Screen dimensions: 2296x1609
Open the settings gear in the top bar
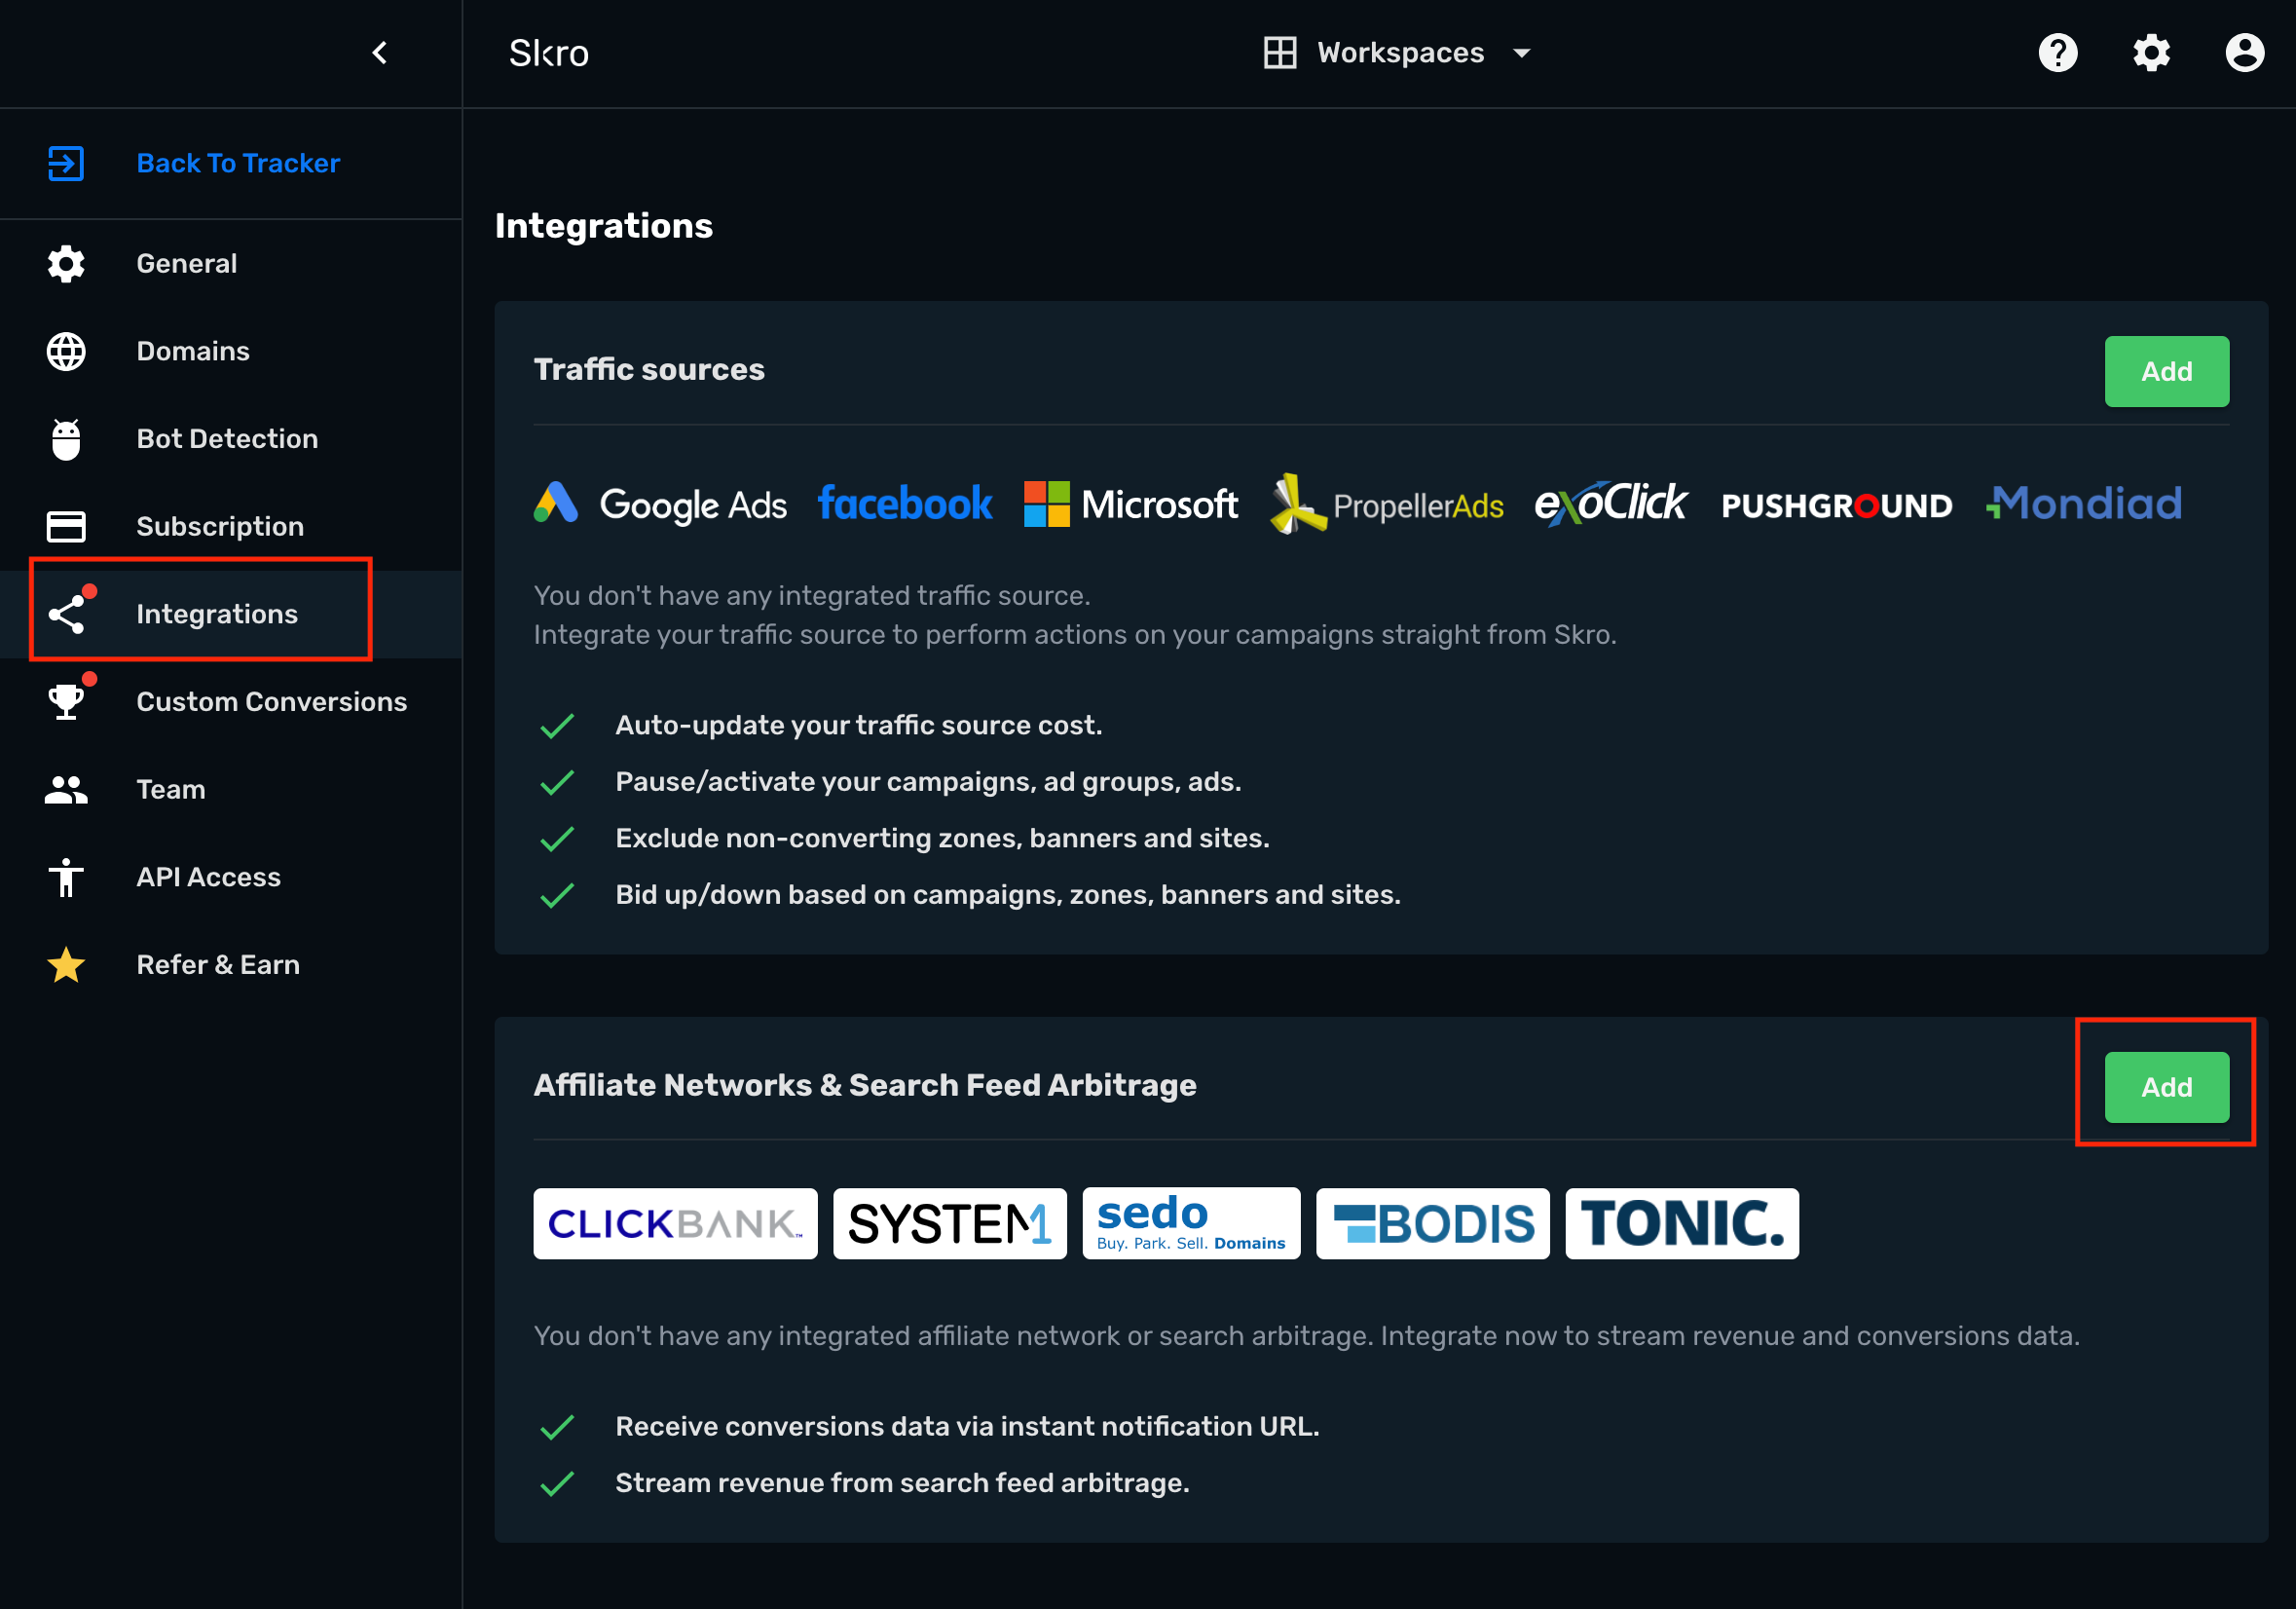coord(2151,53)
